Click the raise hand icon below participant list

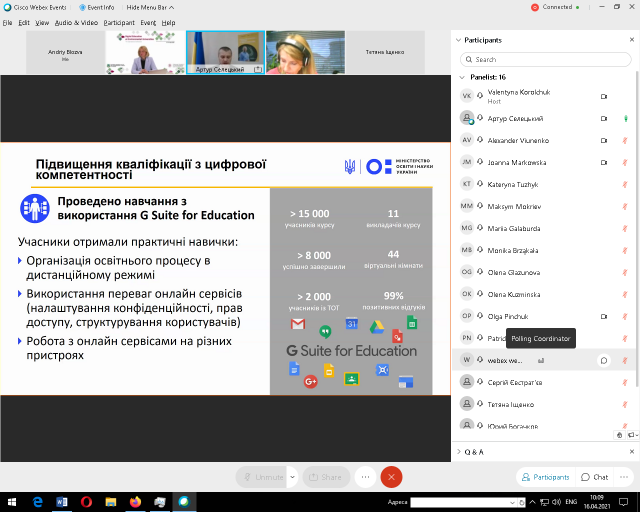(620, 435)
